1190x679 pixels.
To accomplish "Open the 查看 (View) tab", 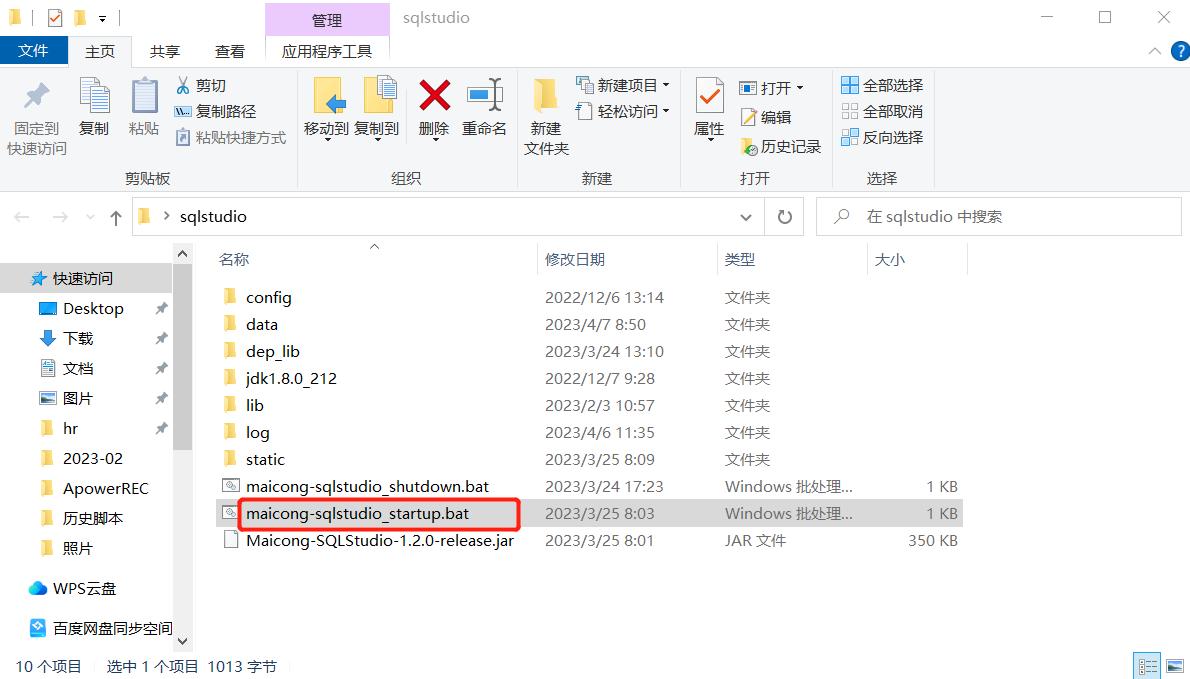I will coord(229,50).
